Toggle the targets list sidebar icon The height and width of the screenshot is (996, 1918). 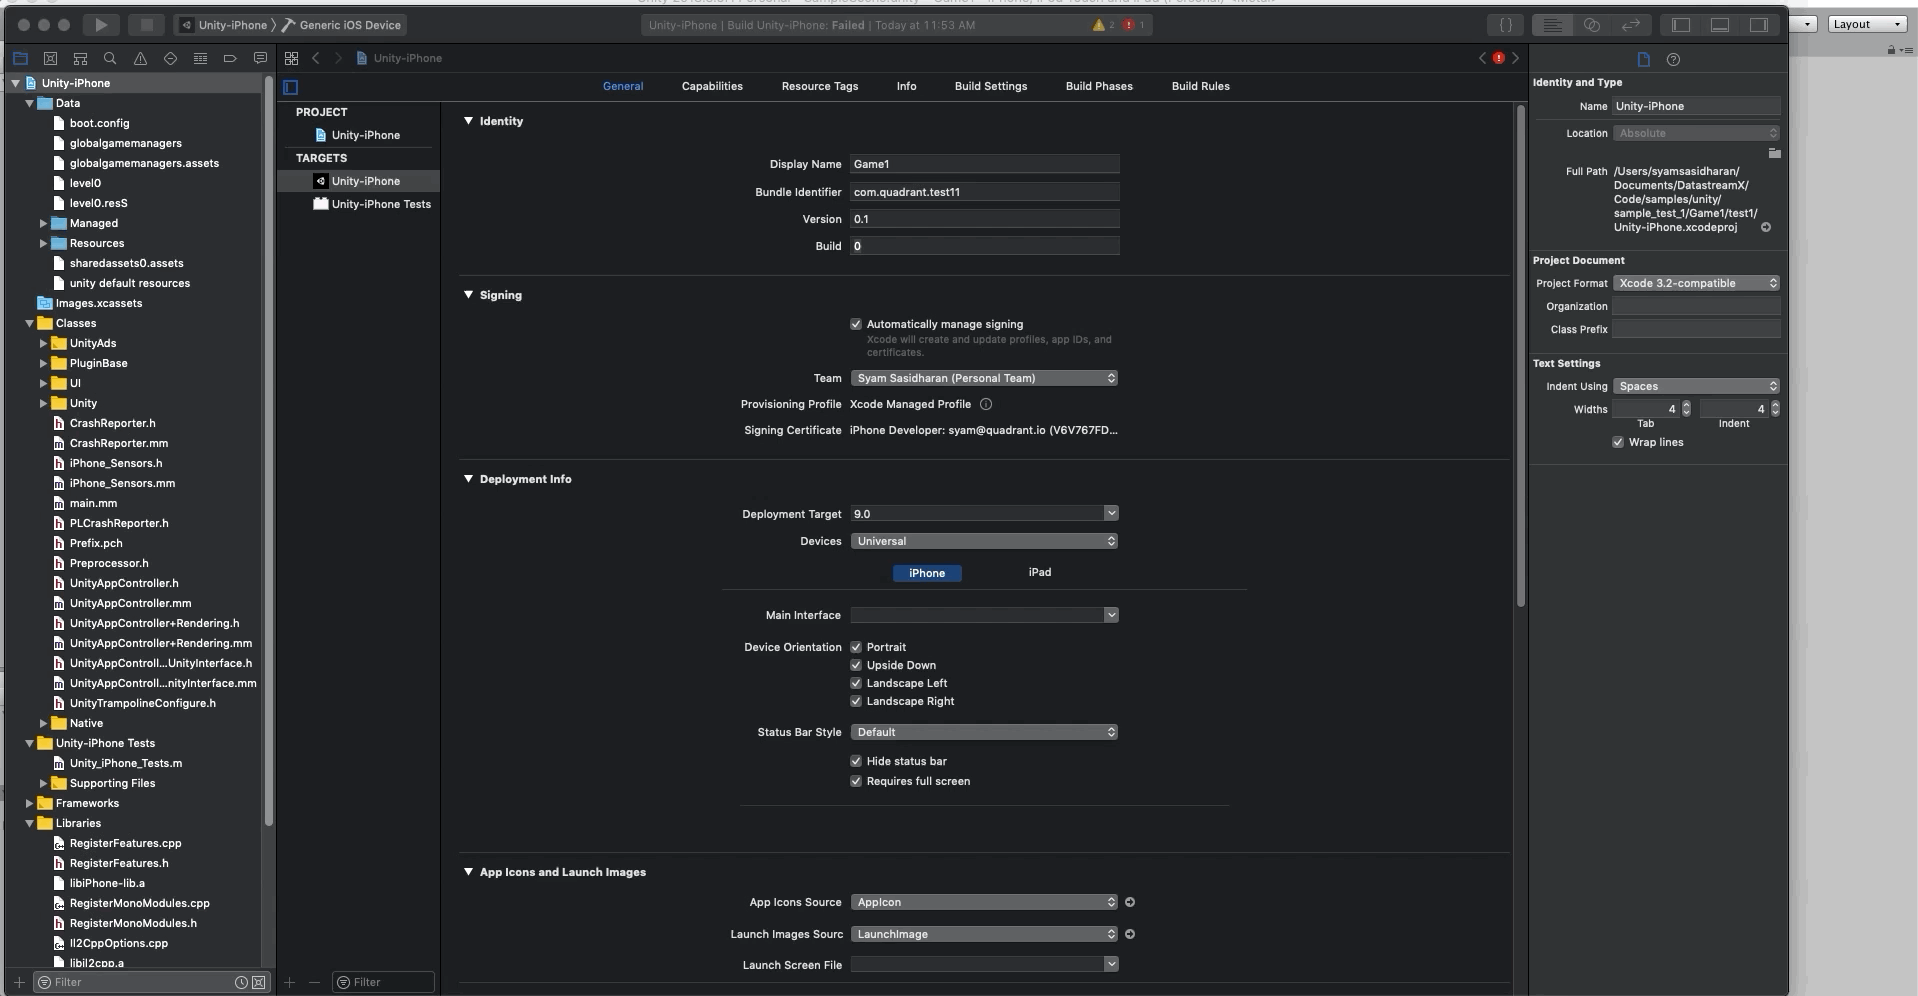click(x=291, y=87)
